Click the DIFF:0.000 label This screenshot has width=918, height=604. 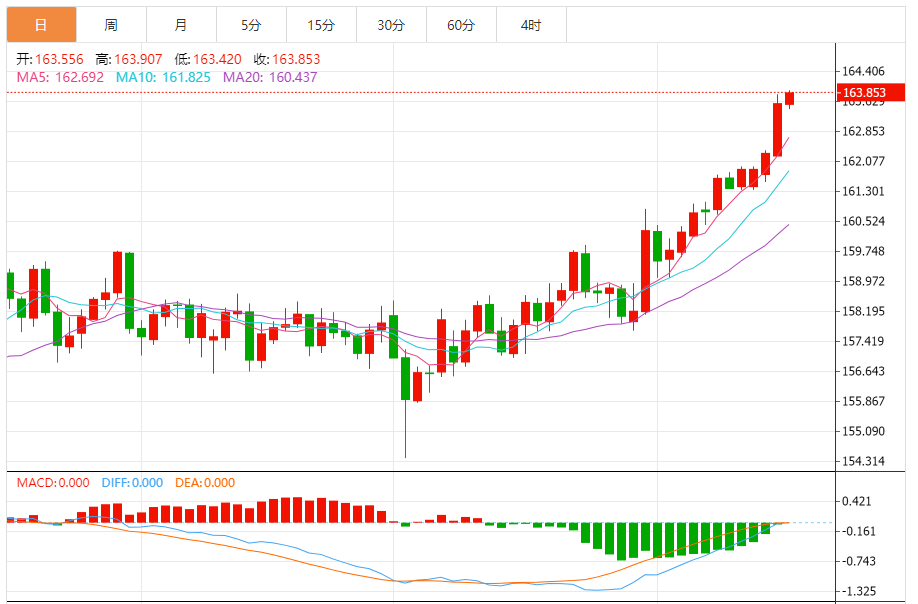point(132,483)
